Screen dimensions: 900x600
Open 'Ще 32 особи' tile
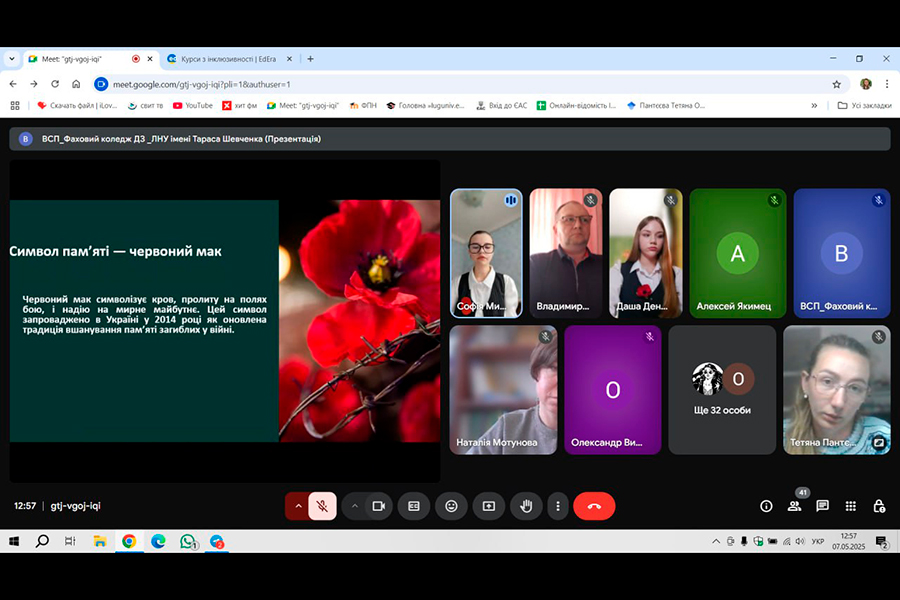click(722, 390)
